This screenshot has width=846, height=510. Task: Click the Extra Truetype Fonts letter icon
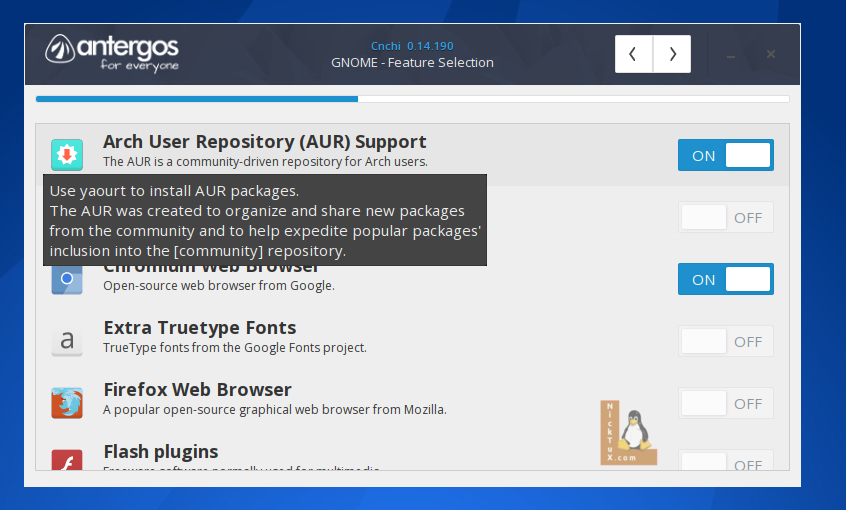pos(67,341)
